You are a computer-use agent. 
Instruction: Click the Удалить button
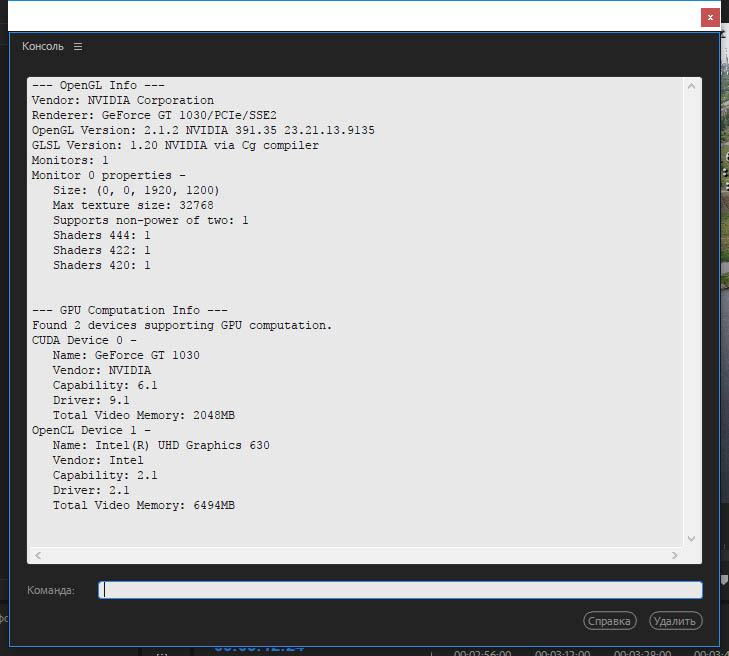coord(676,621)
